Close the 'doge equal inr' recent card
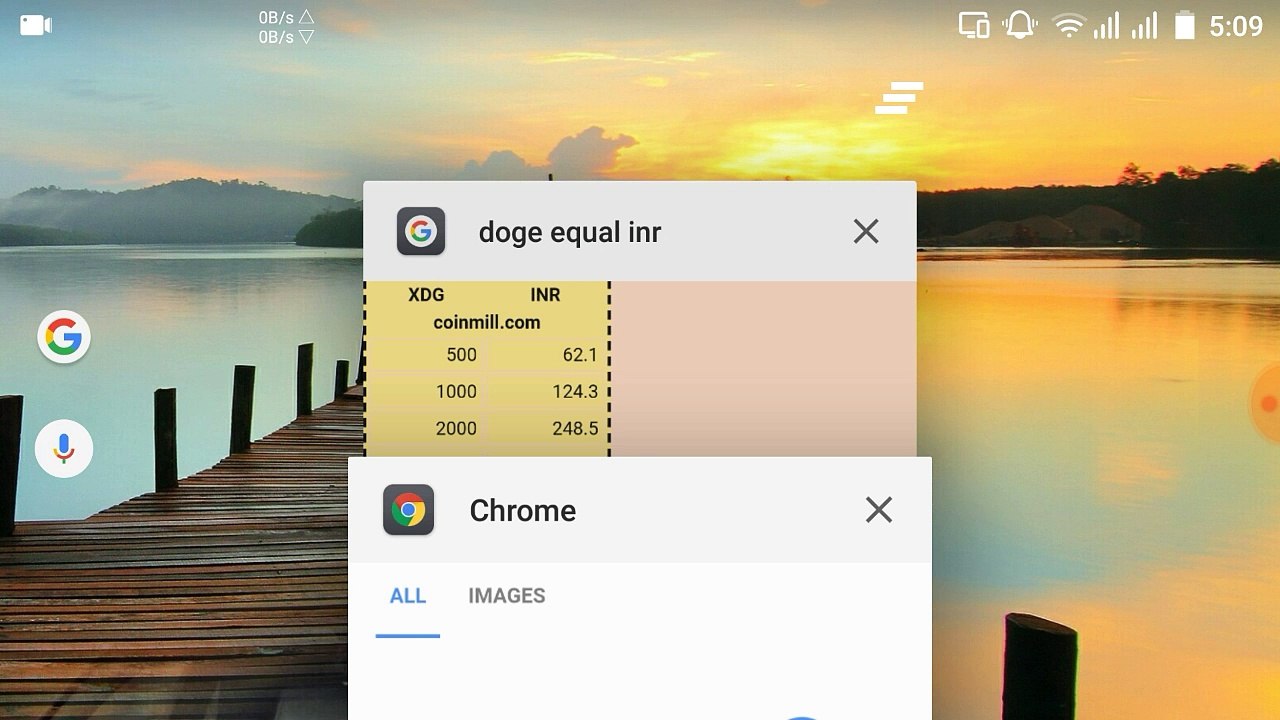The height and width of the screenshot is (720, 1280). pyautogui.click(x=866, y=232)
